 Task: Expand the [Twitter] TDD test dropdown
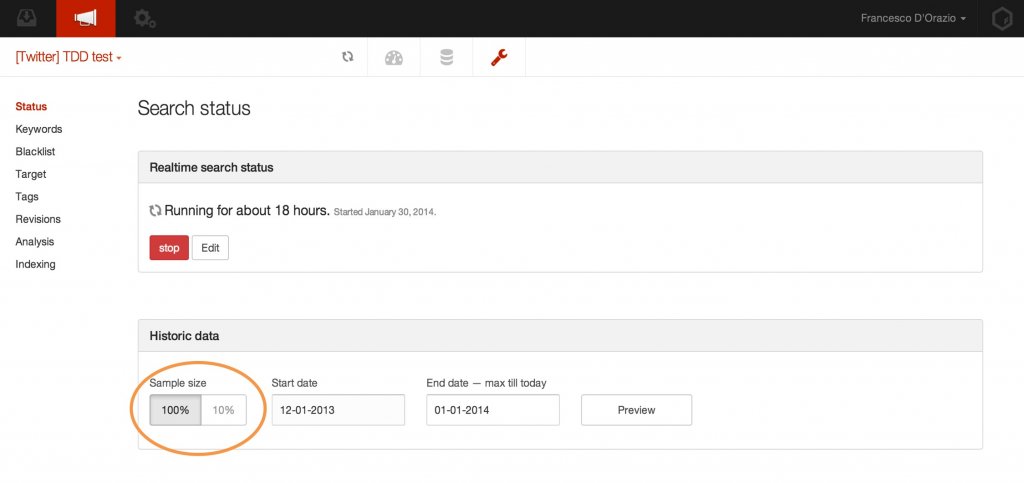pos(68,58)
